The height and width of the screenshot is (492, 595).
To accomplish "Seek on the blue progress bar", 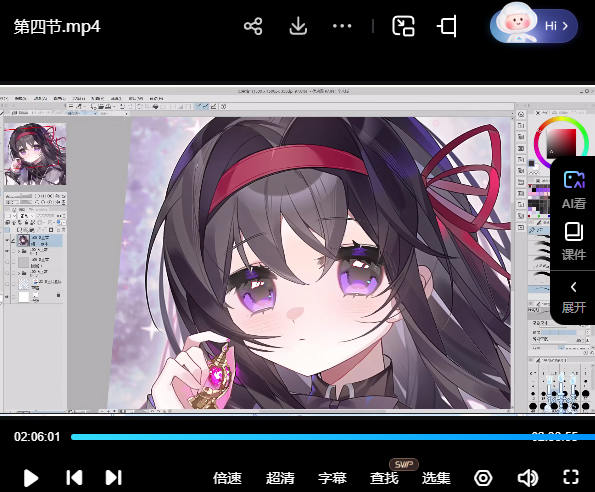I will point(333,437).
